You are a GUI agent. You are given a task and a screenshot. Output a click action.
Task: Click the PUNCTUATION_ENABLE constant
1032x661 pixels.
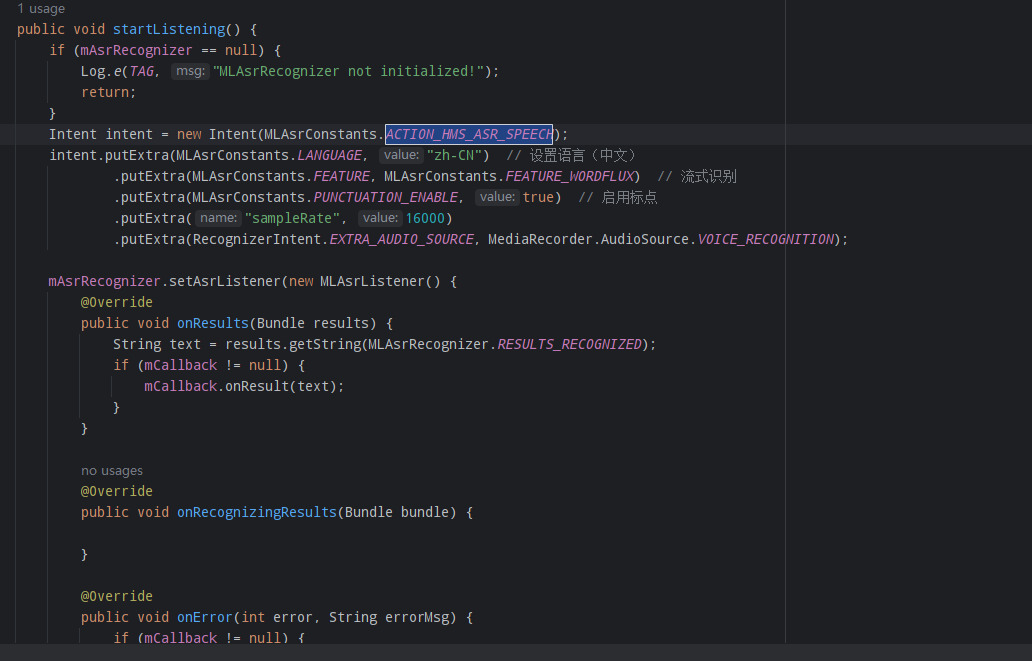point(386,198)
